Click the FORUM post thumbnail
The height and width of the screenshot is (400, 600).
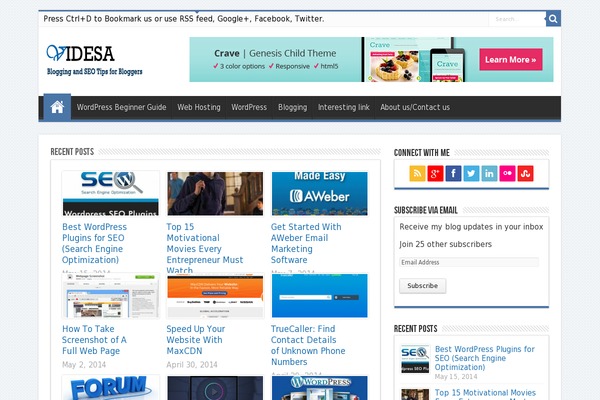coord(111,388)
